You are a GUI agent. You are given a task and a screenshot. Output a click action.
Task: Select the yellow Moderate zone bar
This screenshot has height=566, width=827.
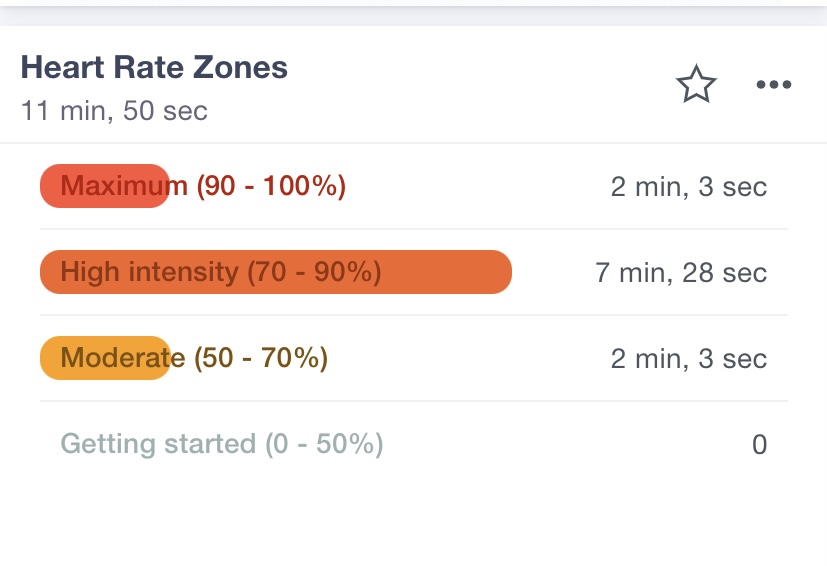[x=105, y=358]
